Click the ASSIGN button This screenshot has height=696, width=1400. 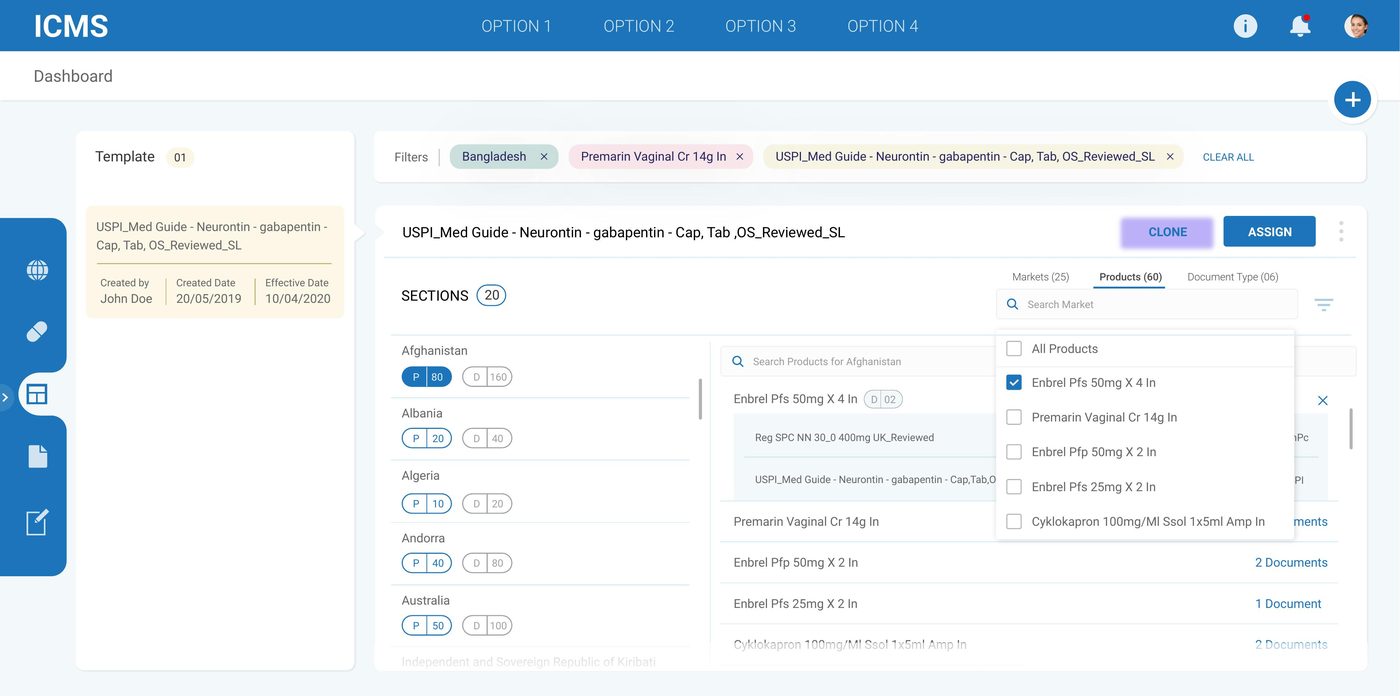(1269, 232)
